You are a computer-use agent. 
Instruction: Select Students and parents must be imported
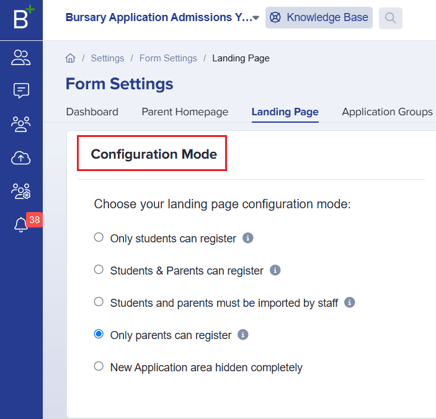pos(99,302)
